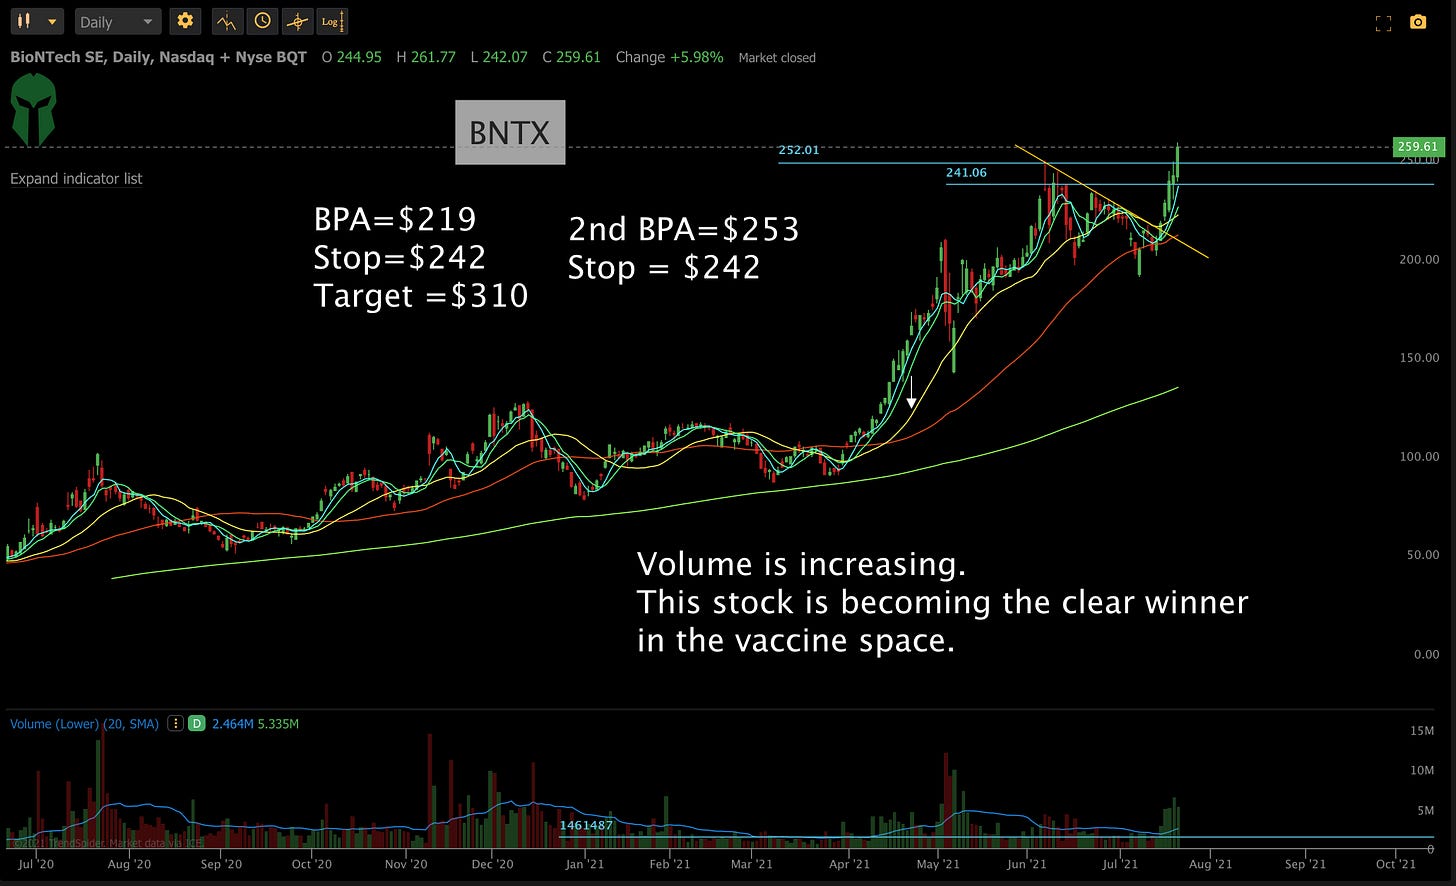Click the 10M volume axis label
This screenshot has width=1456, height=886.
click(x=1422, y=770)
